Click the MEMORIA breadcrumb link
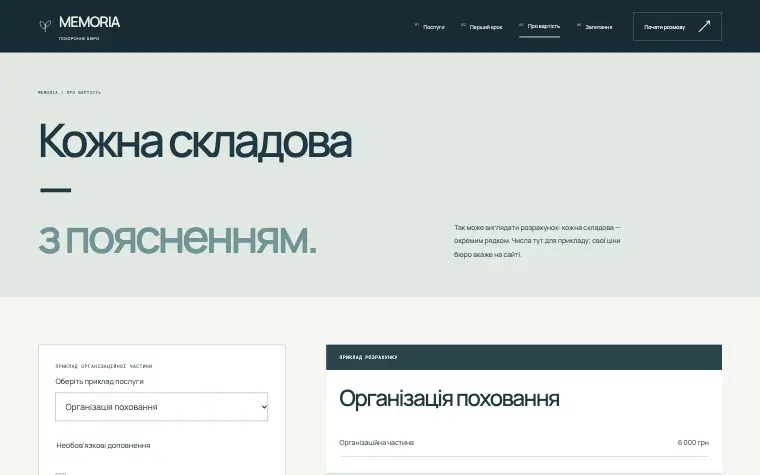Image resolution: width=760 pixels, height=475 pixels. [x=48, y=92]
